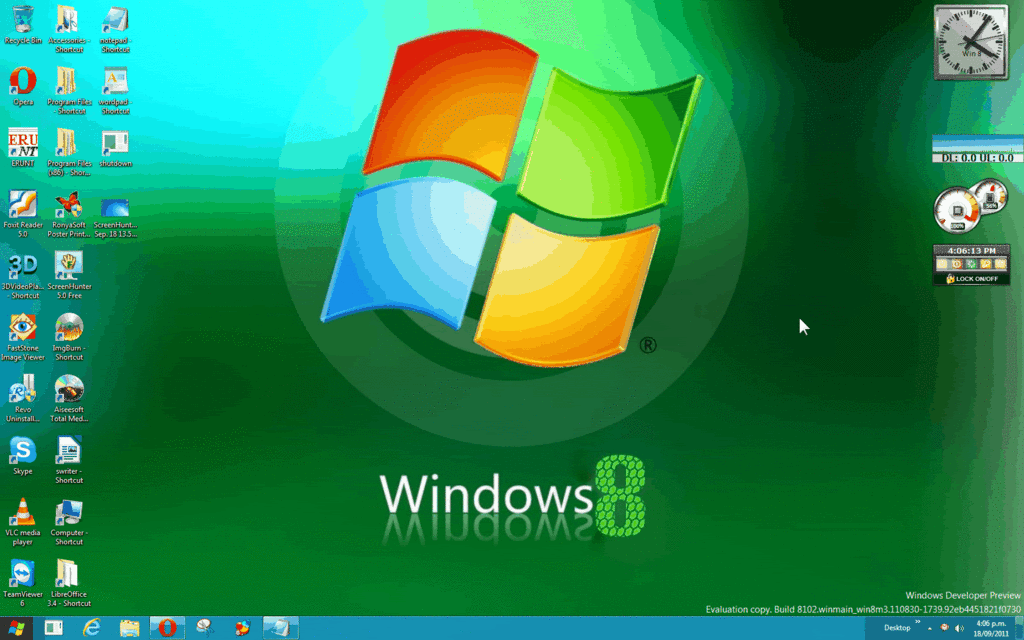Launch Internet Explorer from the taskbar
Viewport: 1024px width, 640px height.
91,628
